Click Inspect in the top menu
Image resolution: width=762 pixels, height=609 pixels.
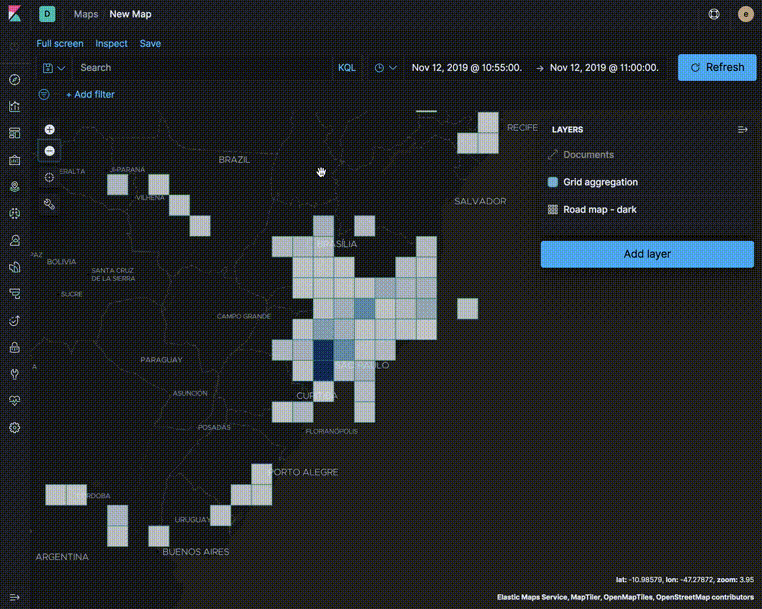pos(111,44)
